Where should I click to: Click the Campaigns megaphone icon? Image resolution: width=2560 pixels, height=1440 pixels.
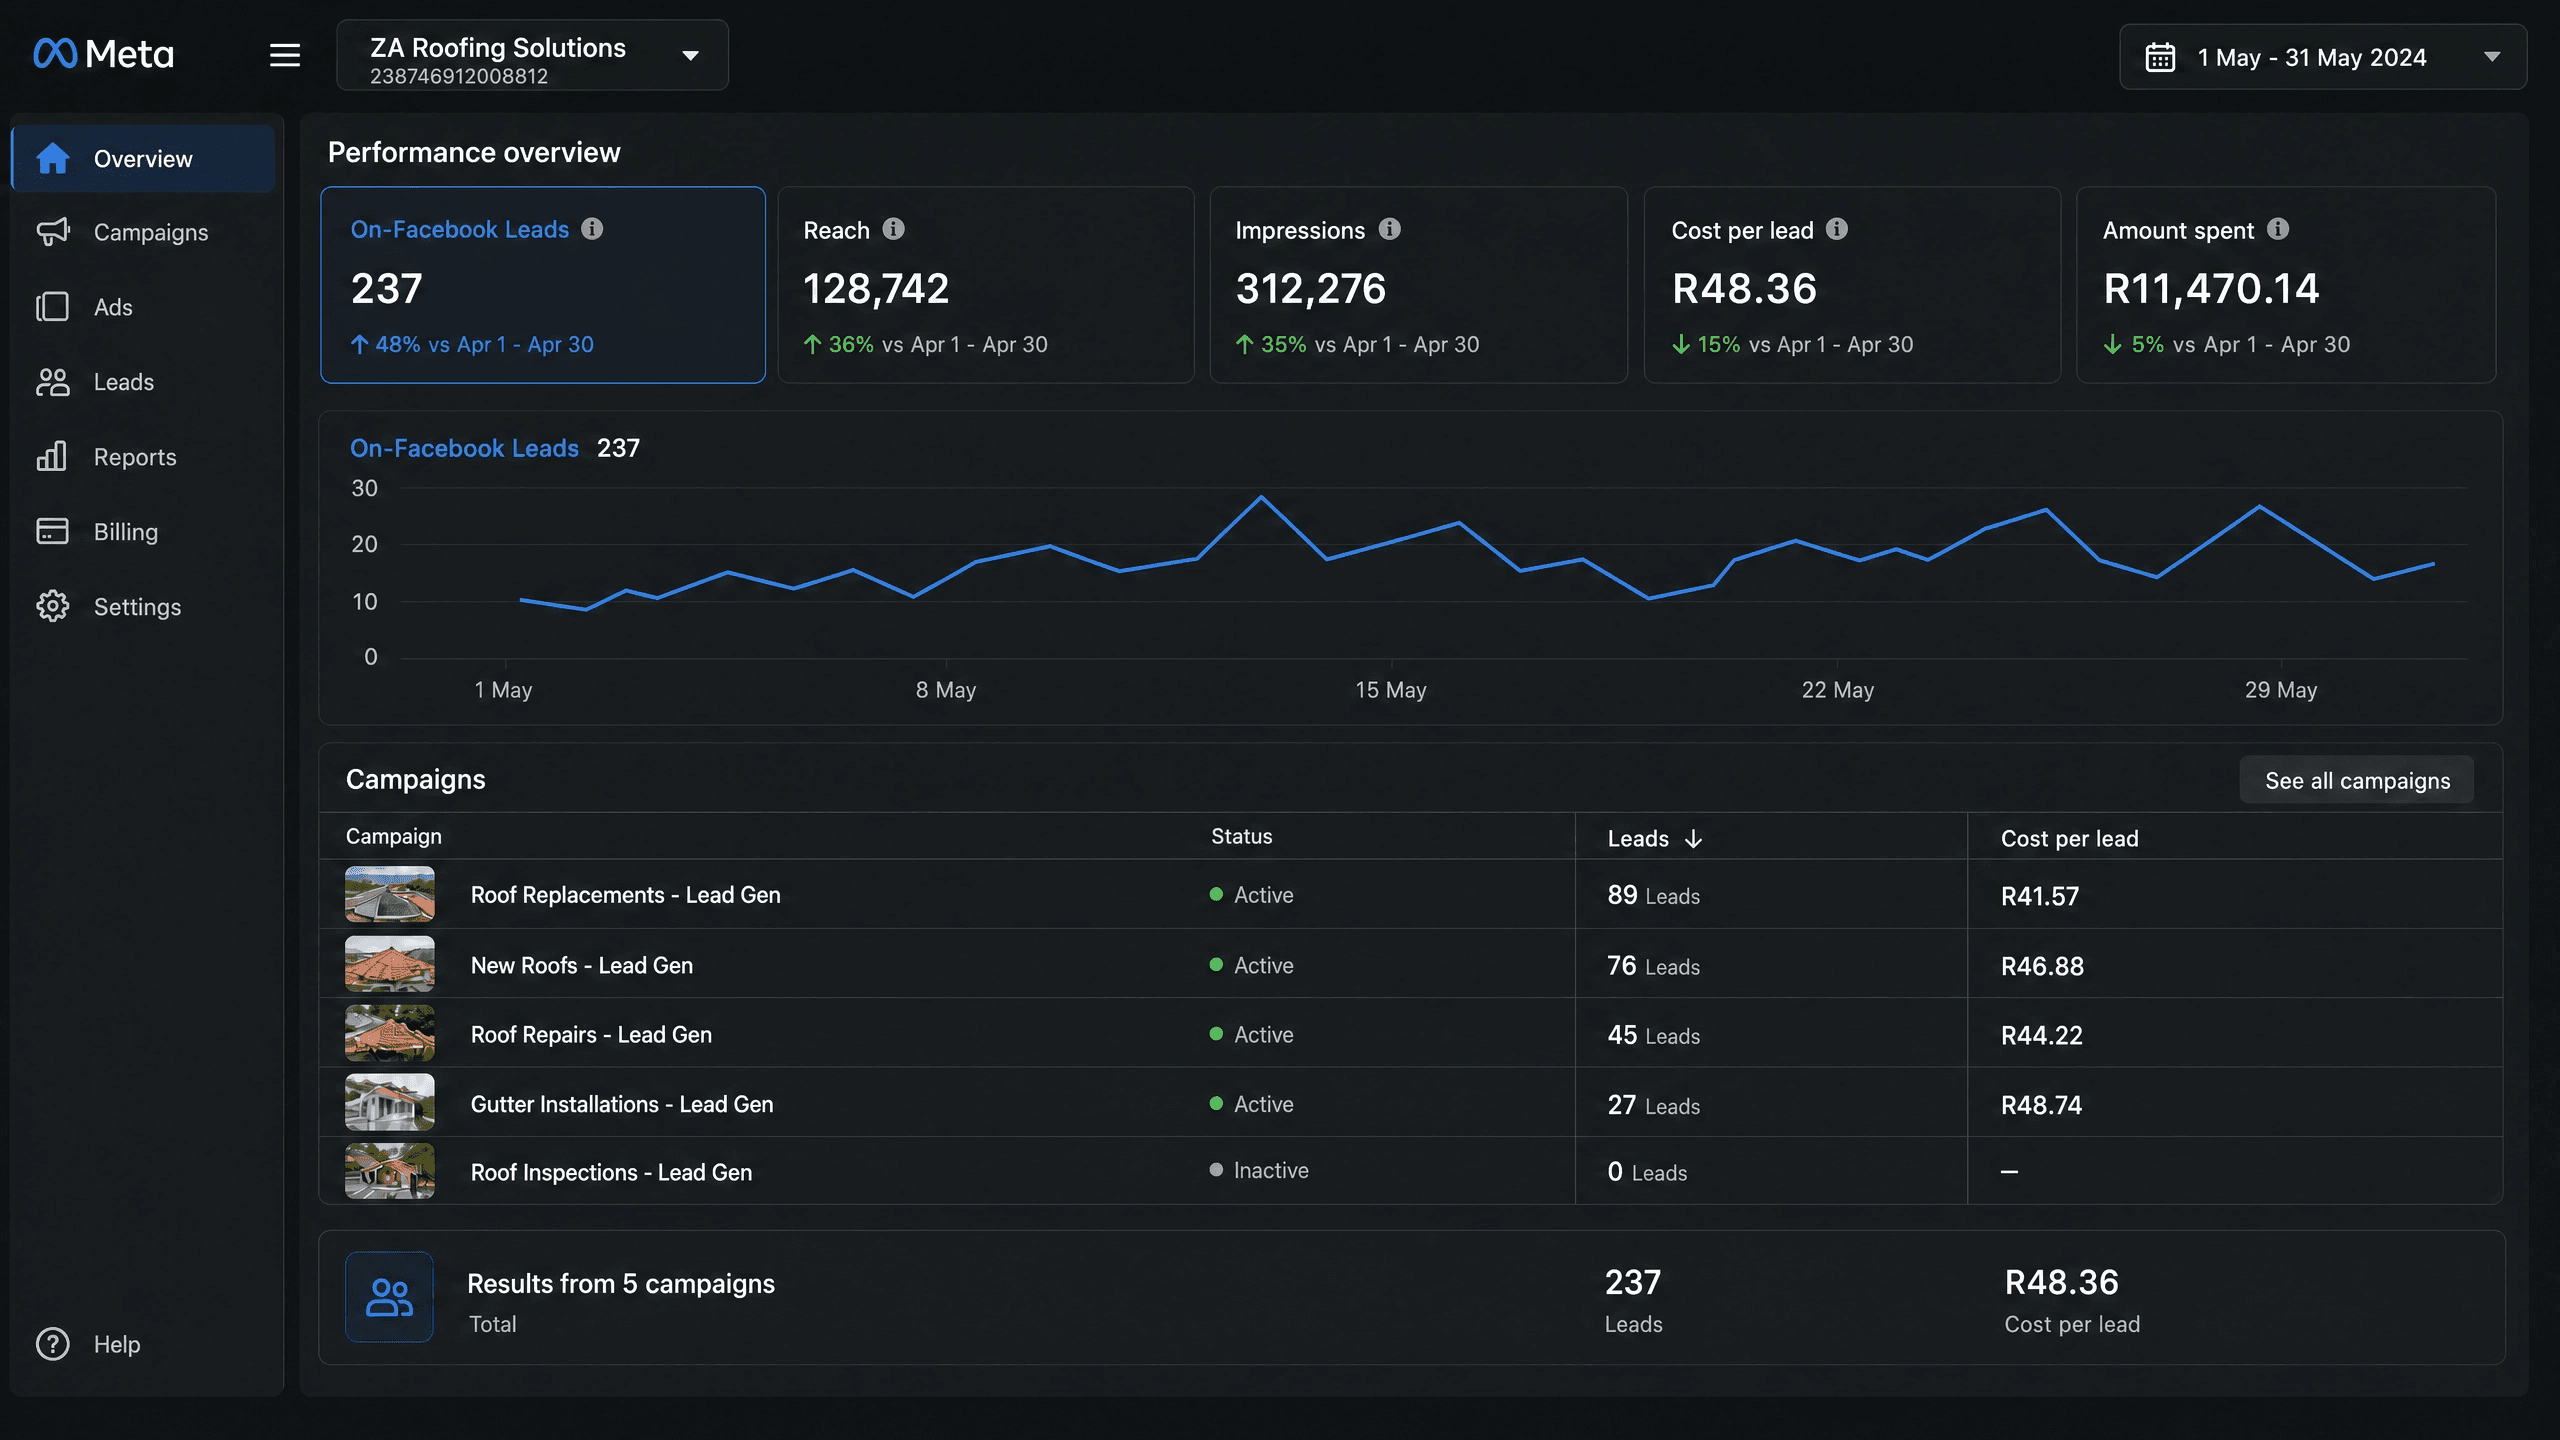coord(52,232)
